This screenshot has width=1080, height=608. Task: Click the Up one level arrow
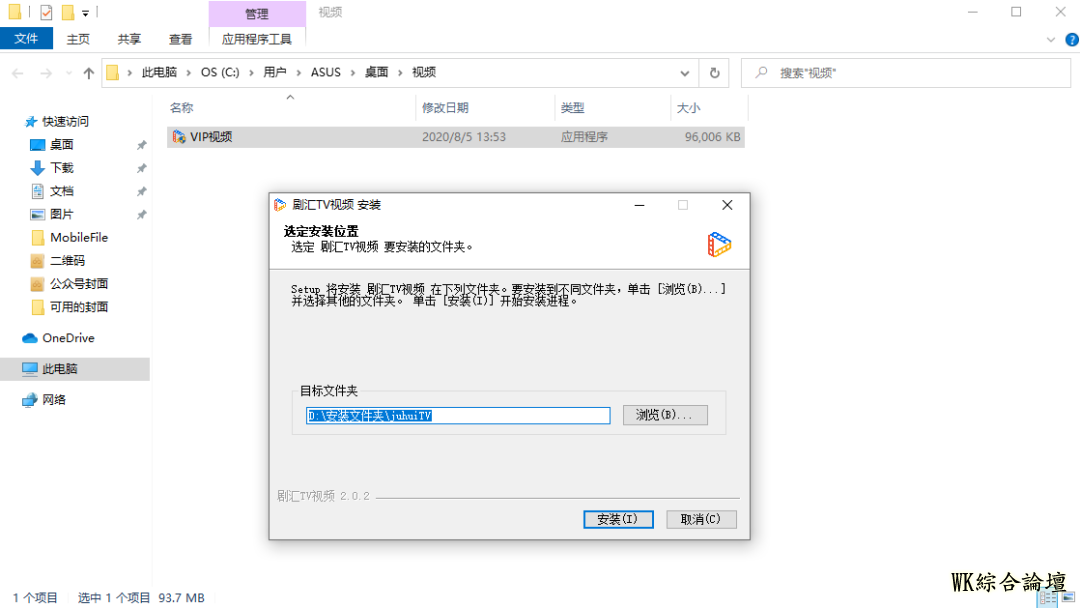pos(88,73)
